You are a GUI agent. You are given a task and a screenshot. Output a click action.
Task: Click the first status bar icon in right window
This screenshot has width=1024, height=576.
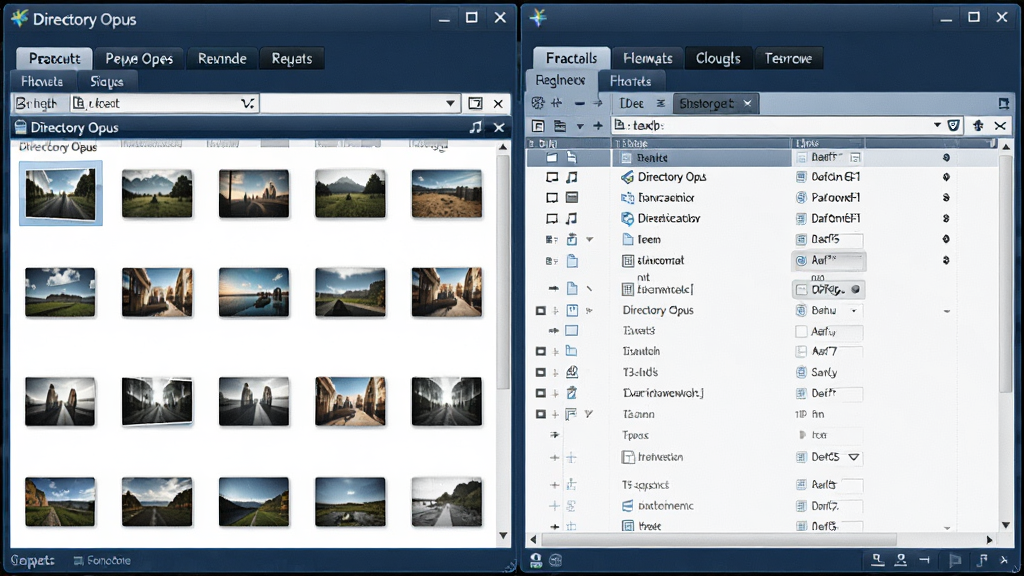[x=536, y=560]
